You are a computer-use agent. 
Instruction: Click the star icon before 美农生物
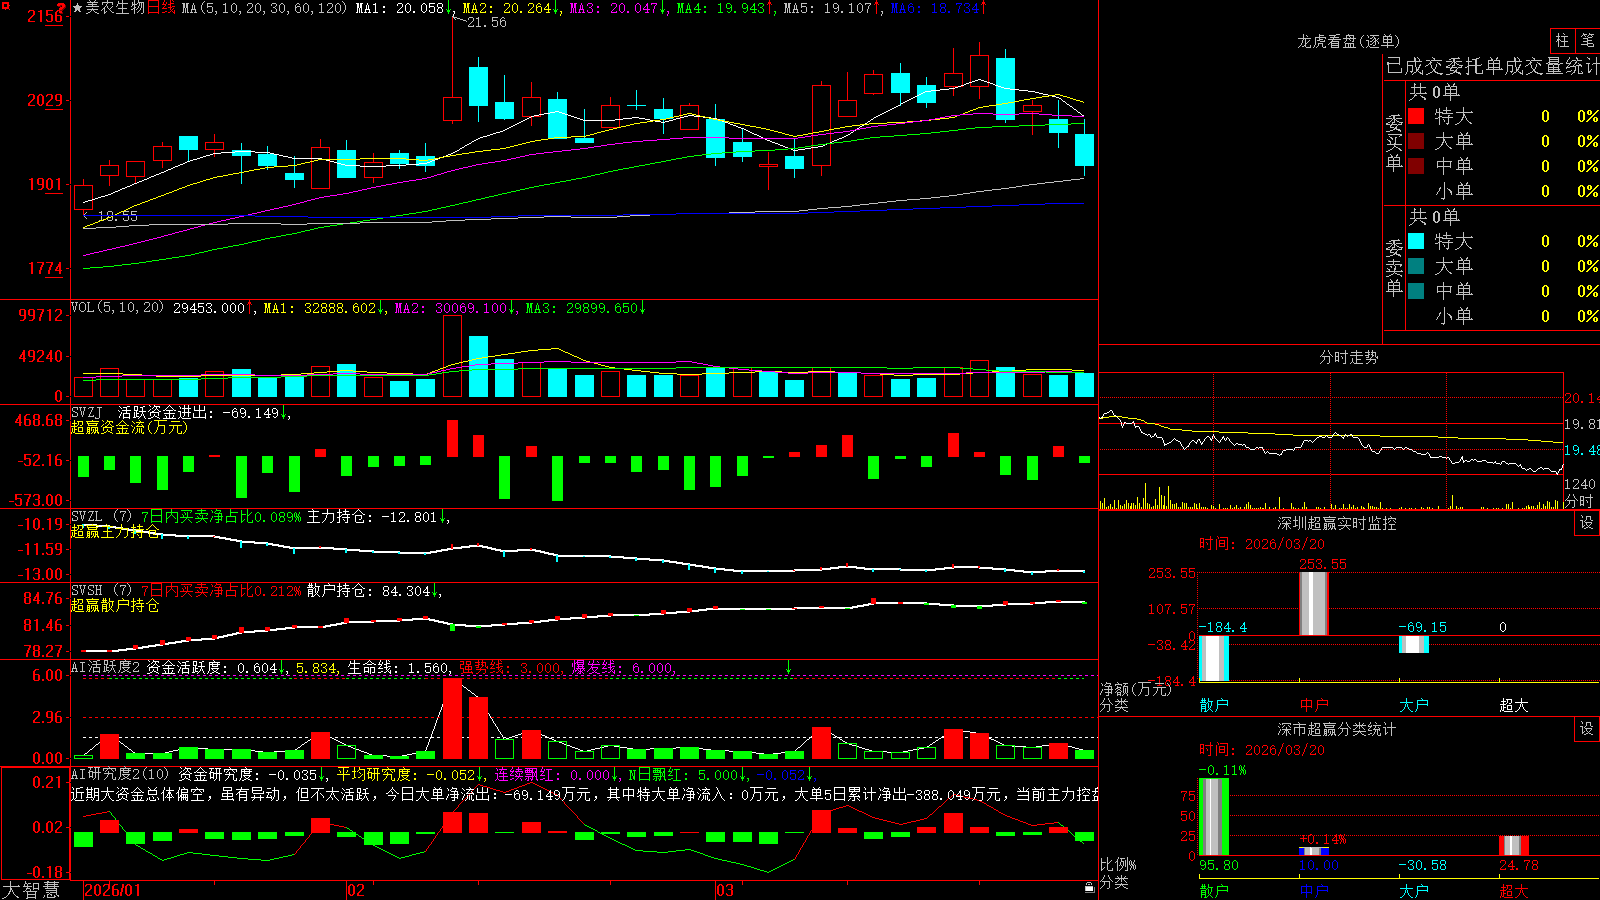[77, 8]
